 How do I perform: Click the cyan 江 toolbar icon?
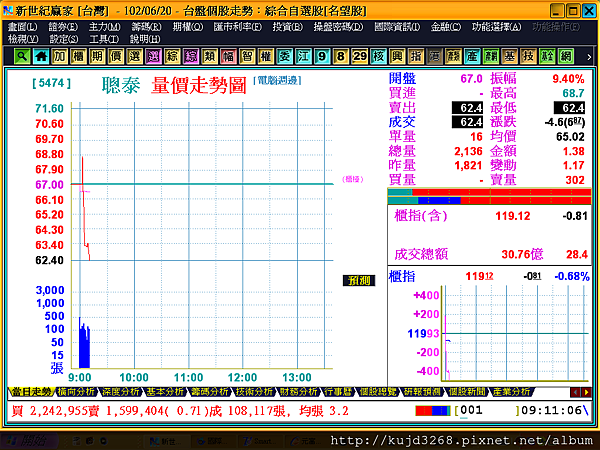[303, 56]
